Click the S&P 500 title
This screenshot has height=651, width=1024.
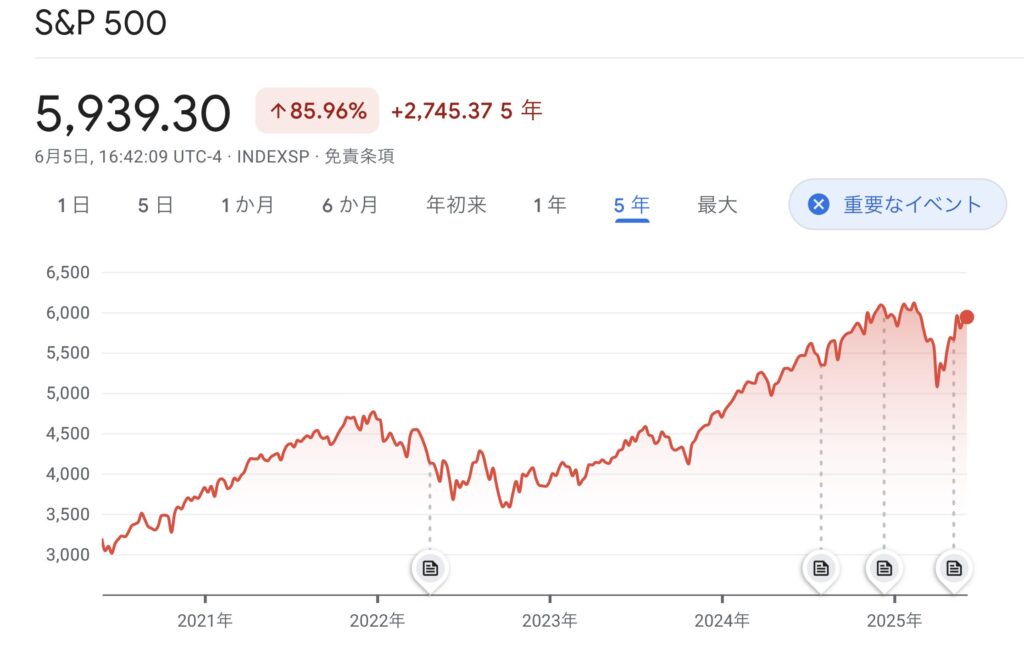click(101, 23)
